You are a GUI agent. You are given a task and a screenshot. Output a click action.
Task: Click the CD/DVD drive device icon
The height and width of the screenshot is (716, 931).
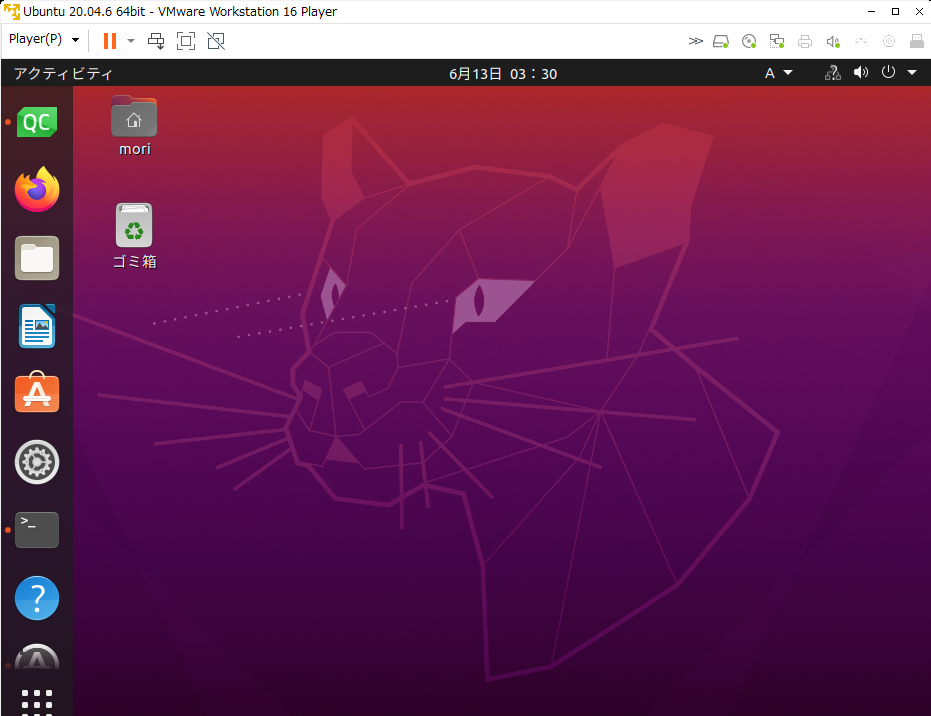click(x=749, y=41)
